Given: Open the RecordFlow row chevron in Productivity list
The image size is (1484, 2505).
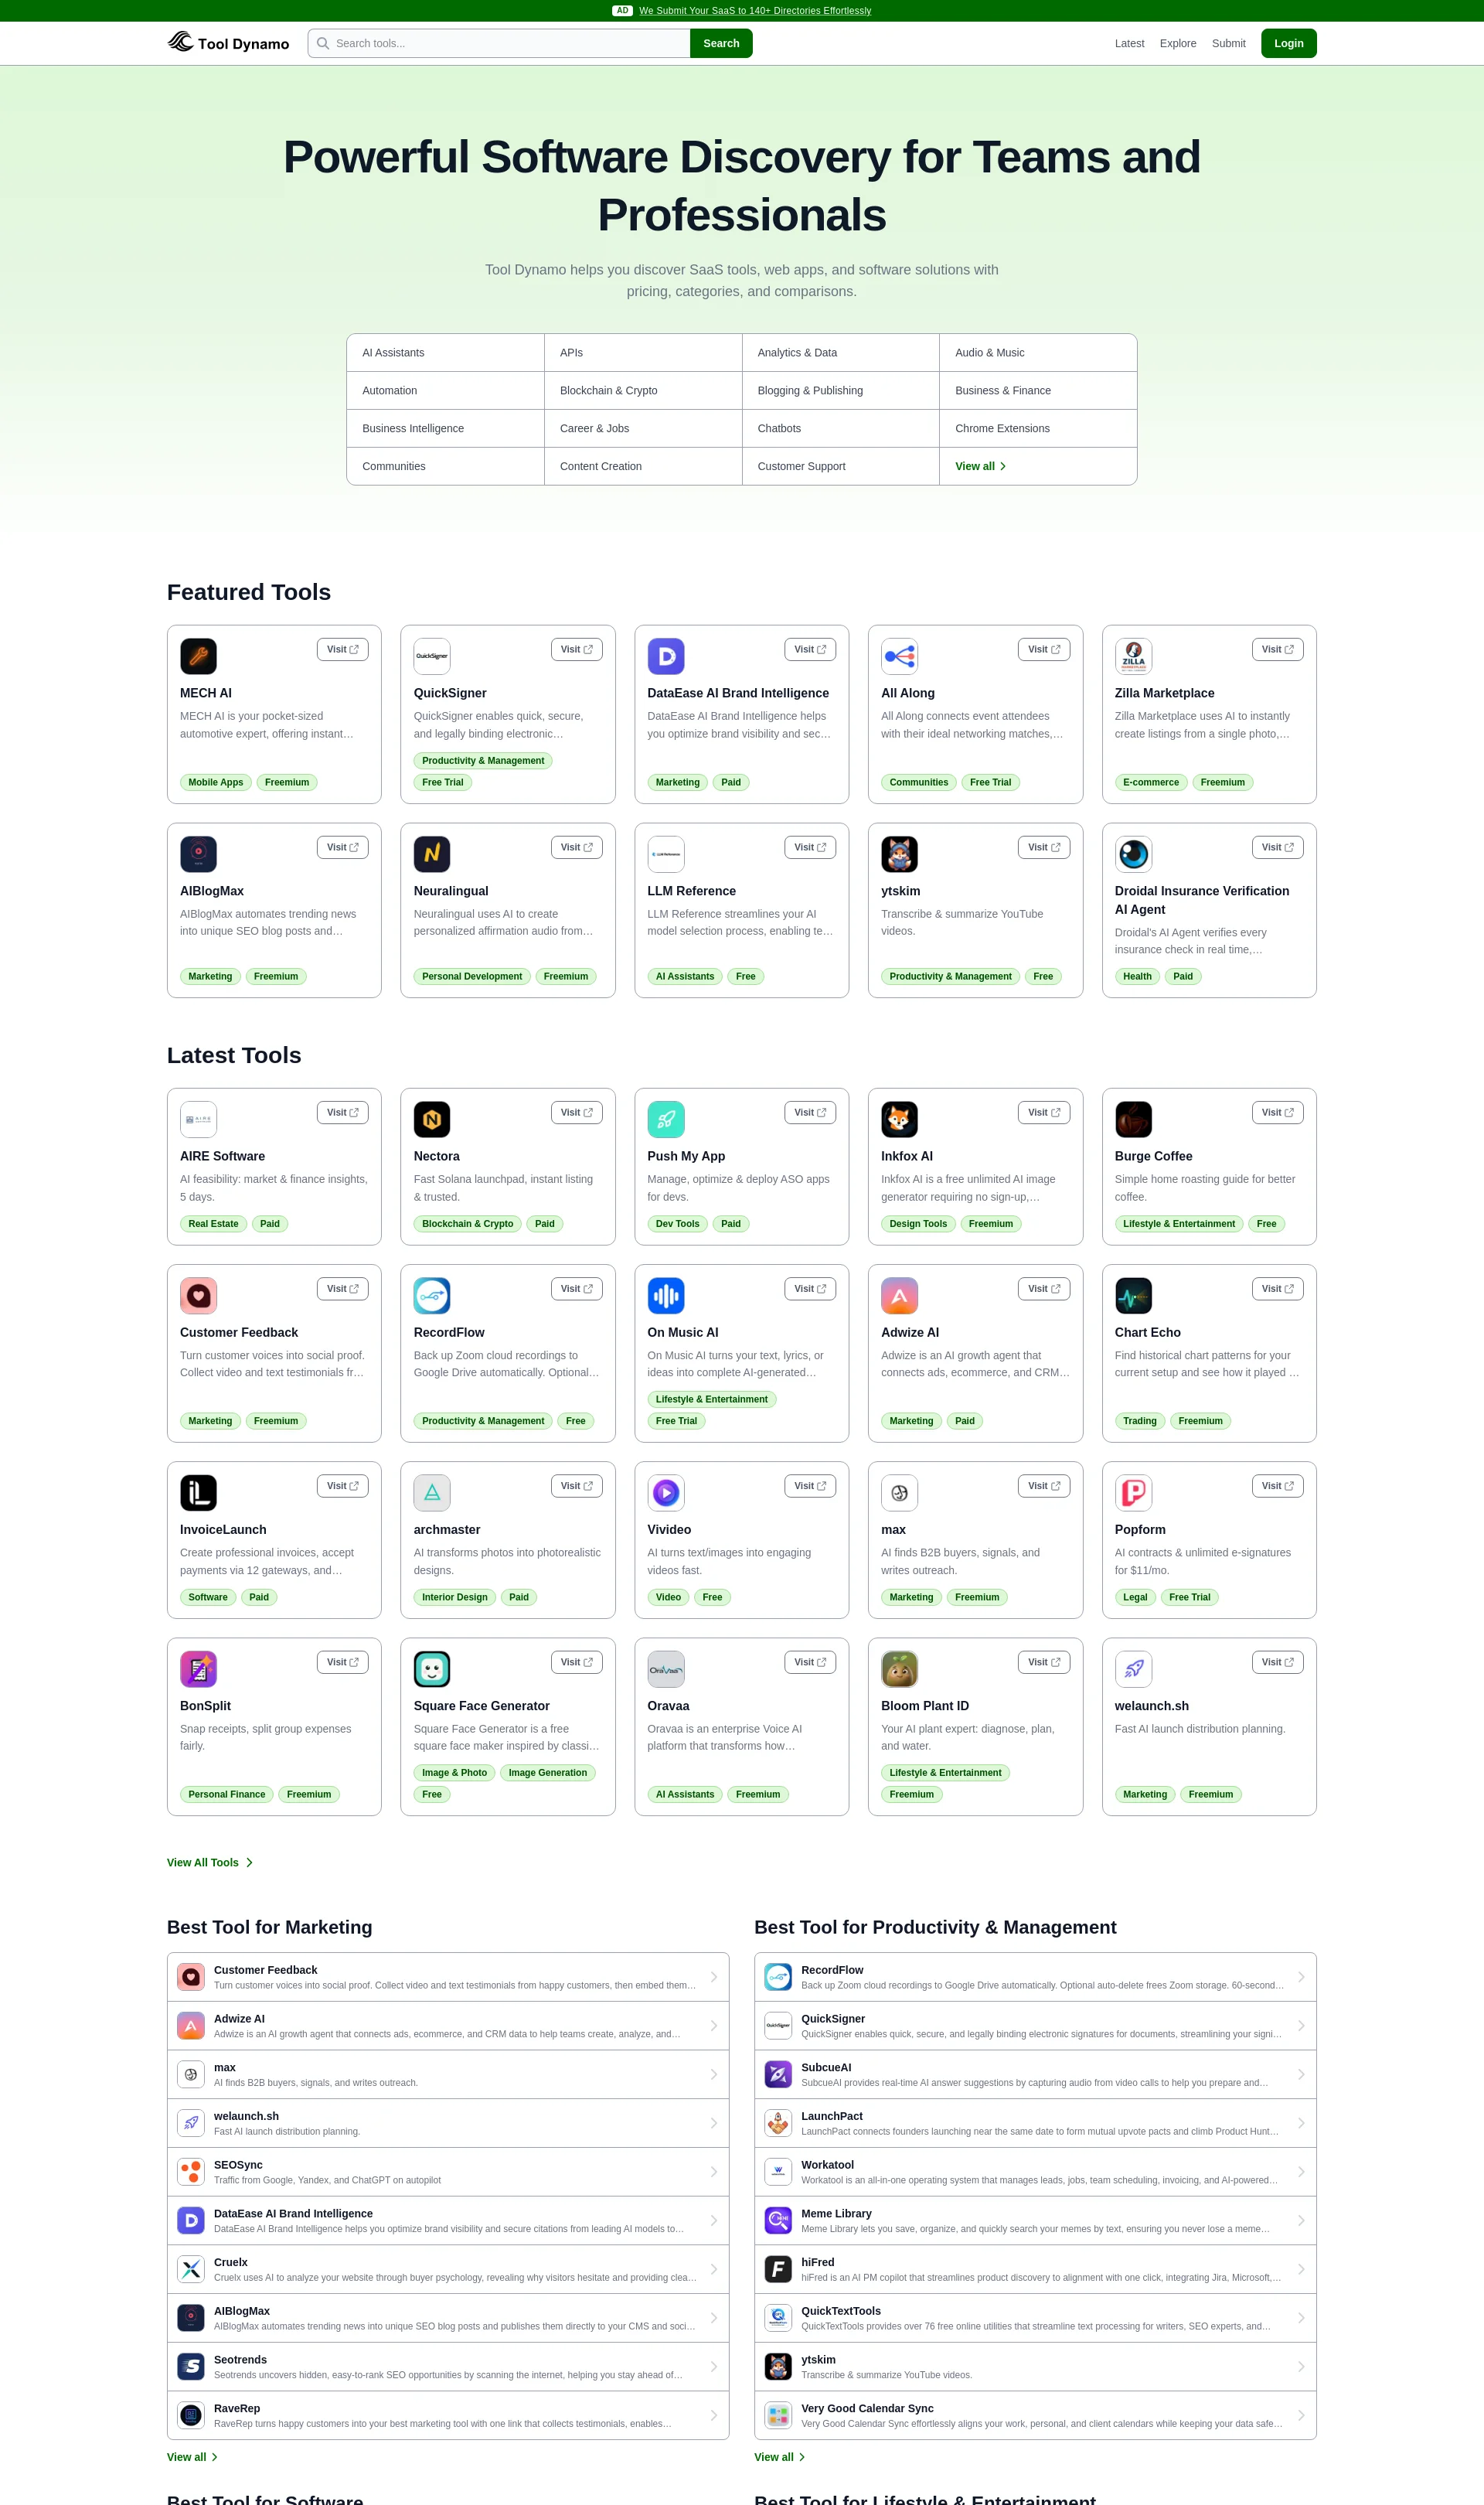Looking at the screenshot, I should [x=1301, y=1977].
